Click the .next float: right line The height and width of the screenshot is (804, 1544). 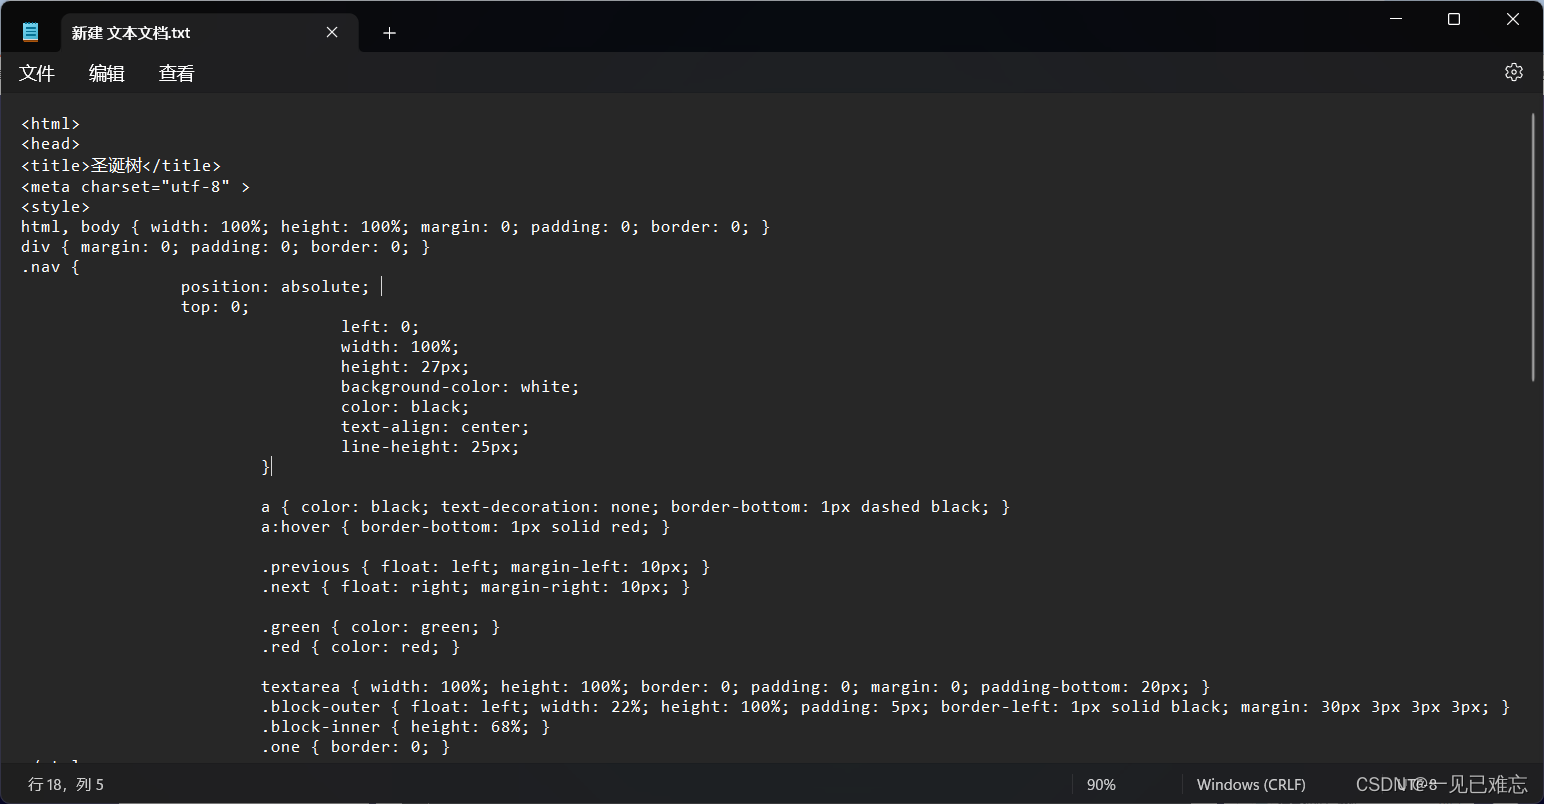tap(475, 587)
